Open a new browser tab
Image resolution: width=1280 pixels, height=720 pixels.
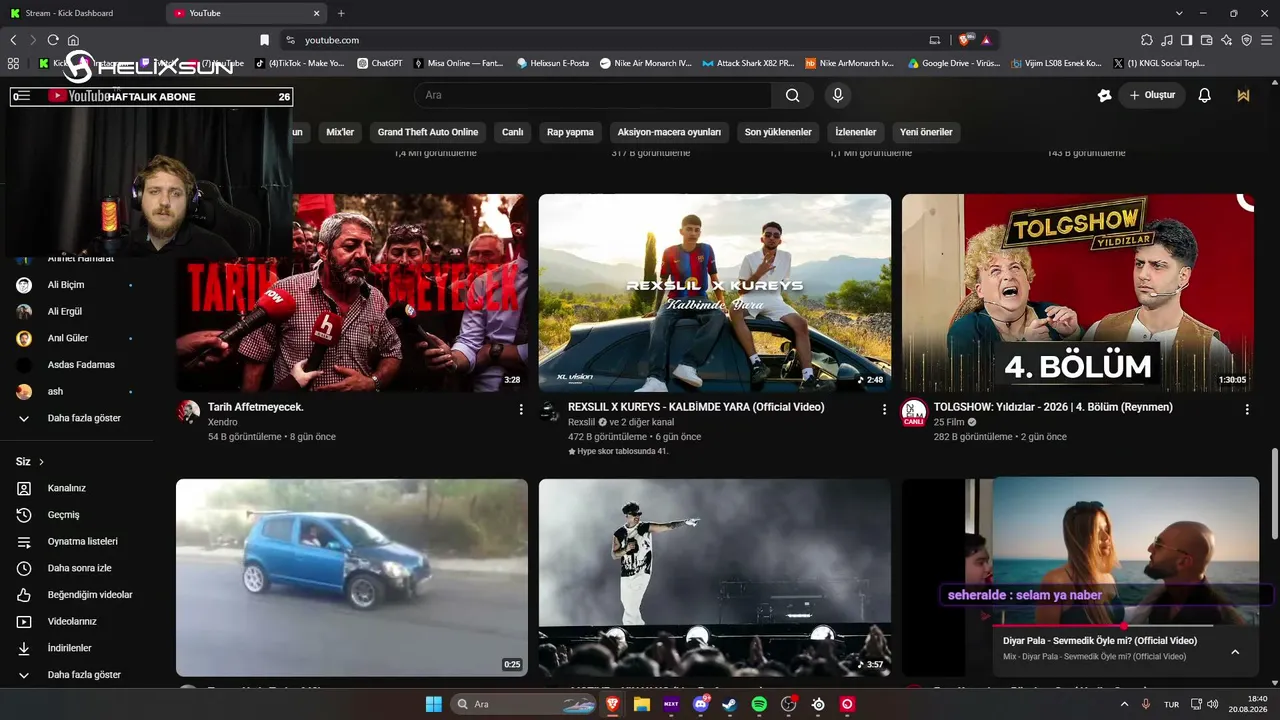[341, 13]
